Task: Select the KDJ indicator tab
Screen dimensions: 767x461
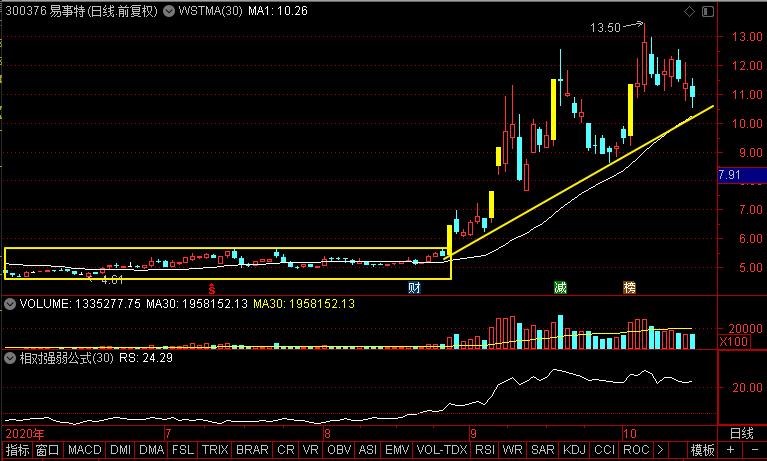Action: click(574, 450)
